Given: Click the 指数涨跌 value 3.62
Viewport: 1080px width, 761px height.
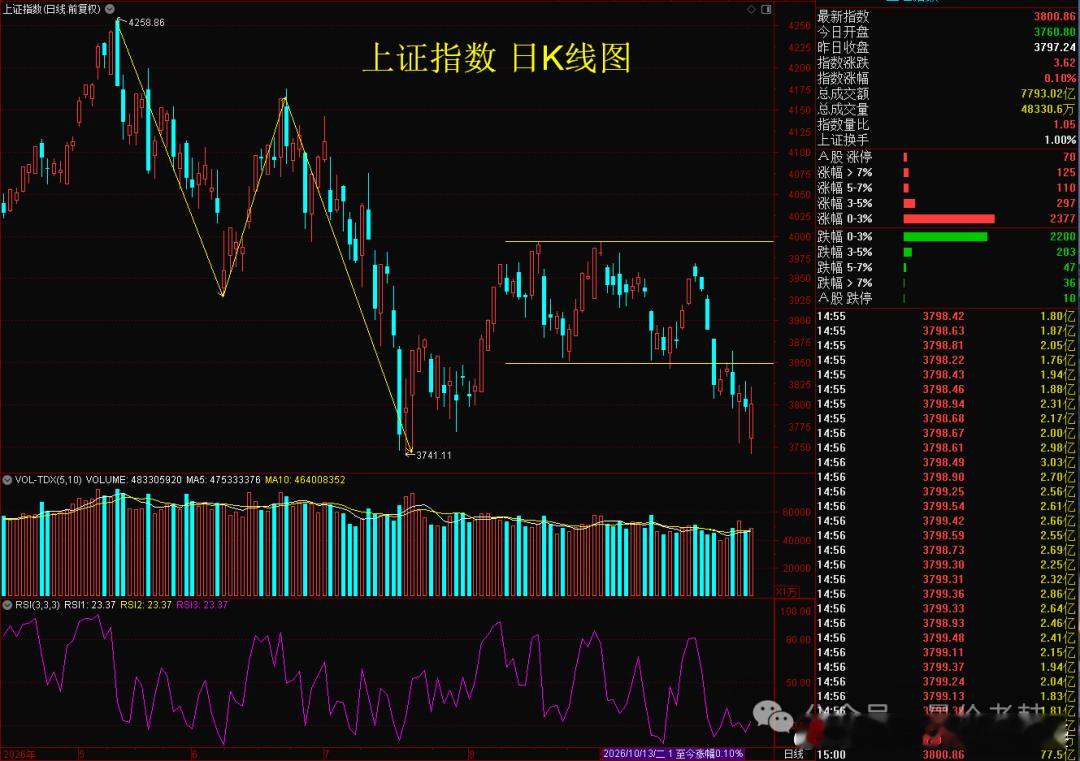Looking at the screenshot, I should click(x=1064, y=63).
